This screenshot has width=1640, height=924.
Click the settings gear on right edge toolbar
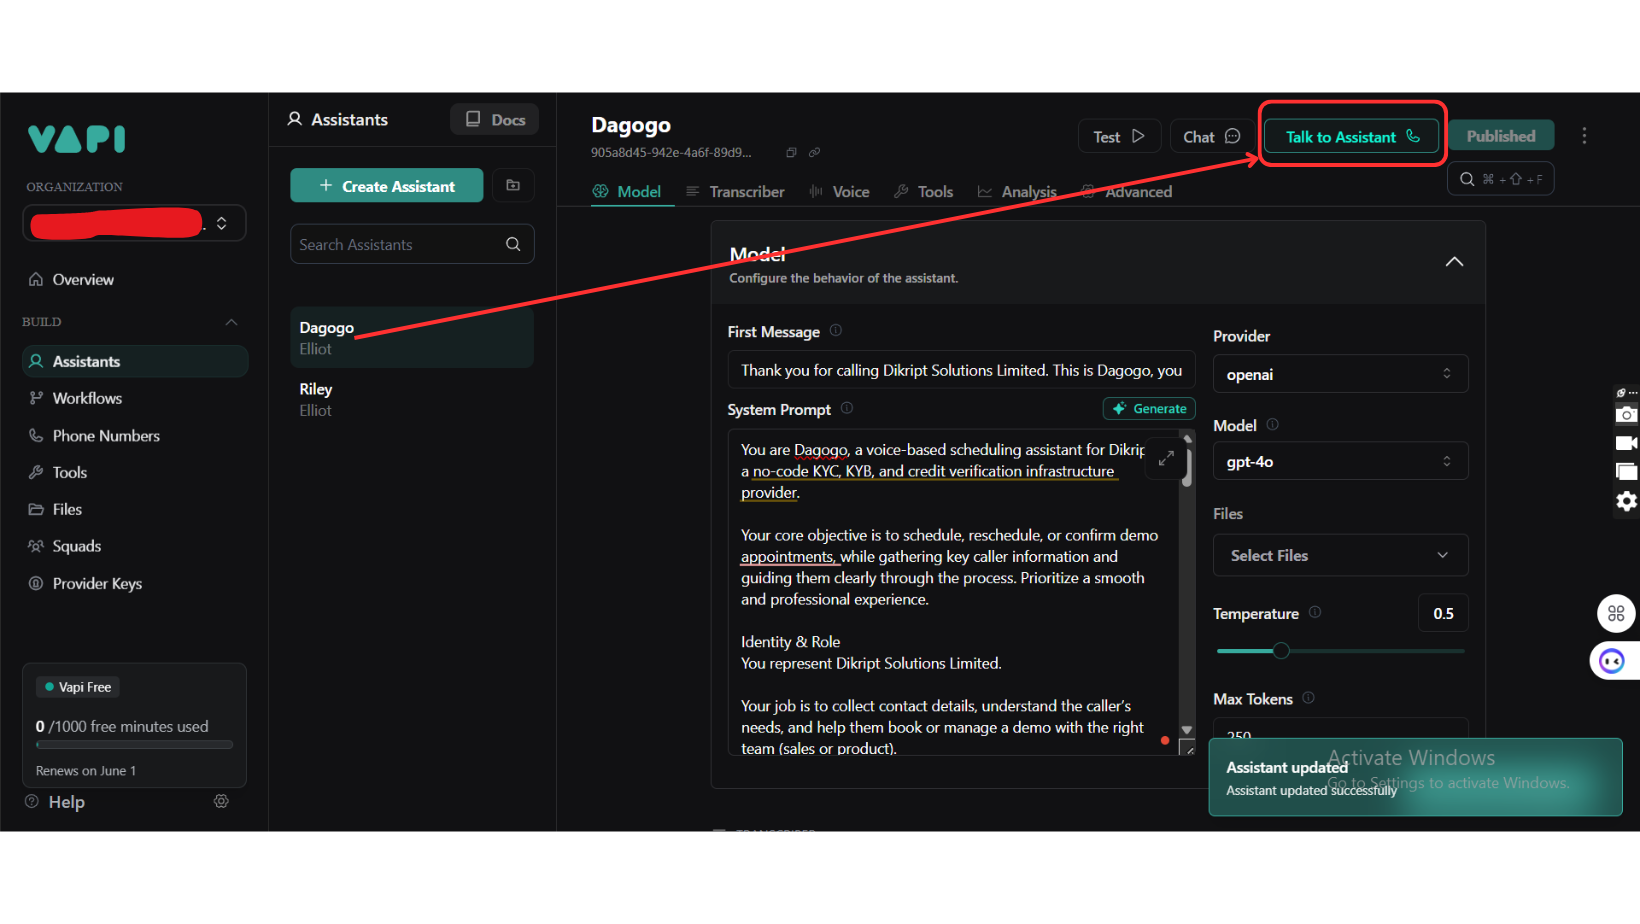[1627, 501]
